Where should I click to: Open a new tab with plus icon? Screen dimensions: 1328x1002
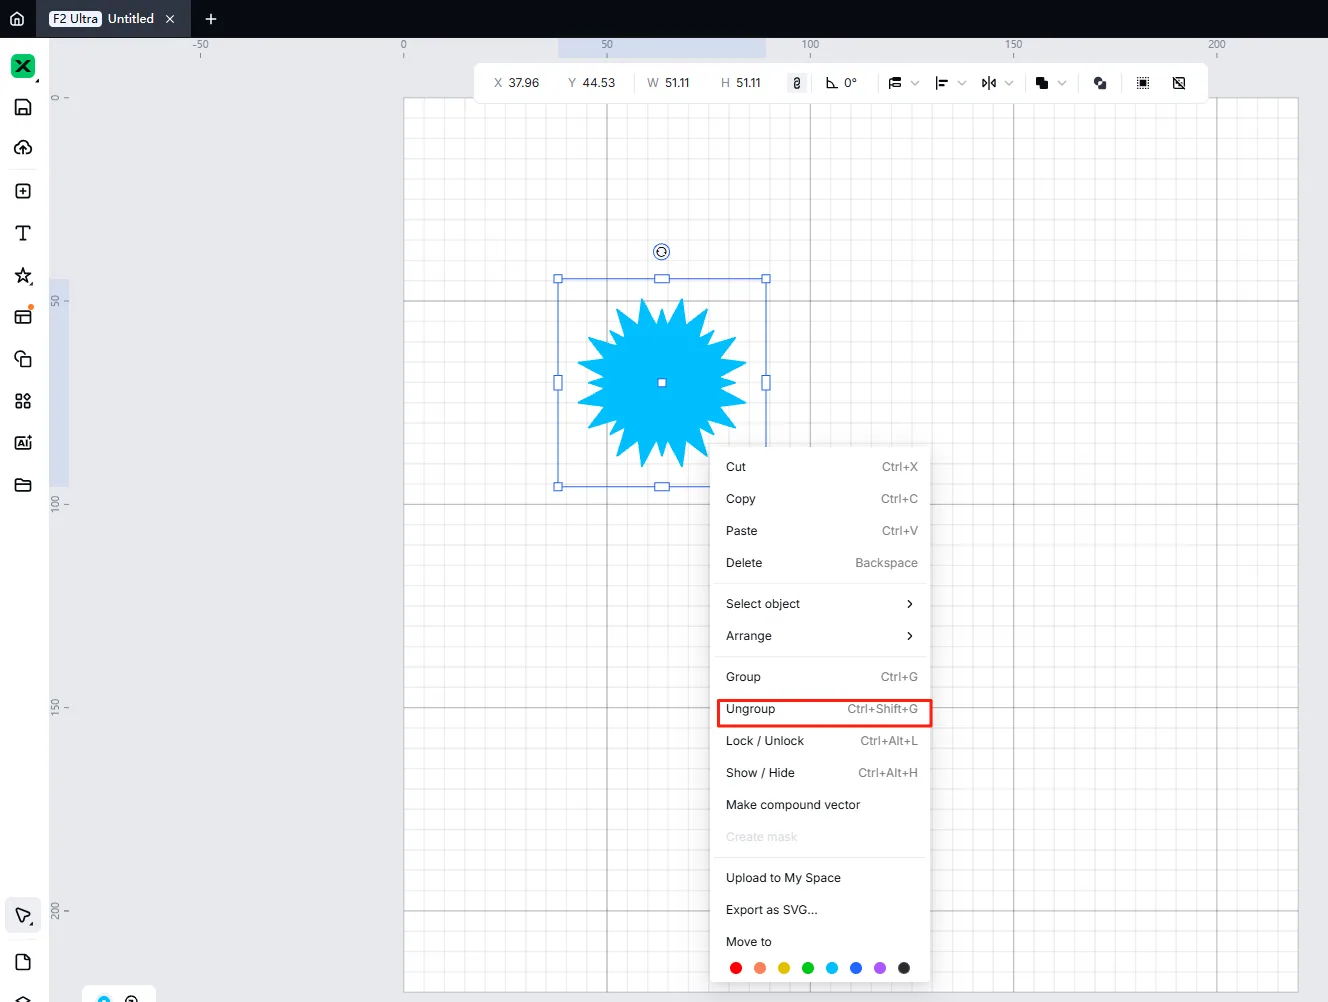click(211, 19)
